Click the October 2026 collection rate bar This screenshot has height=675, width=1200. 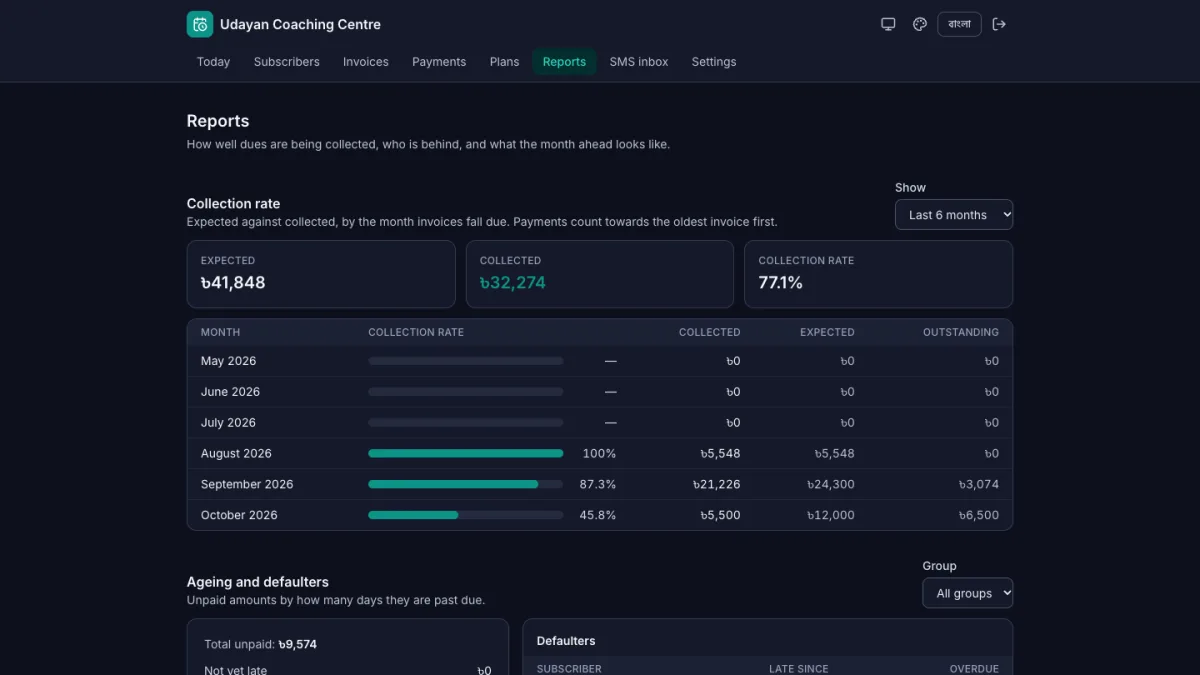pyautogui.click(x=466, y=515)
